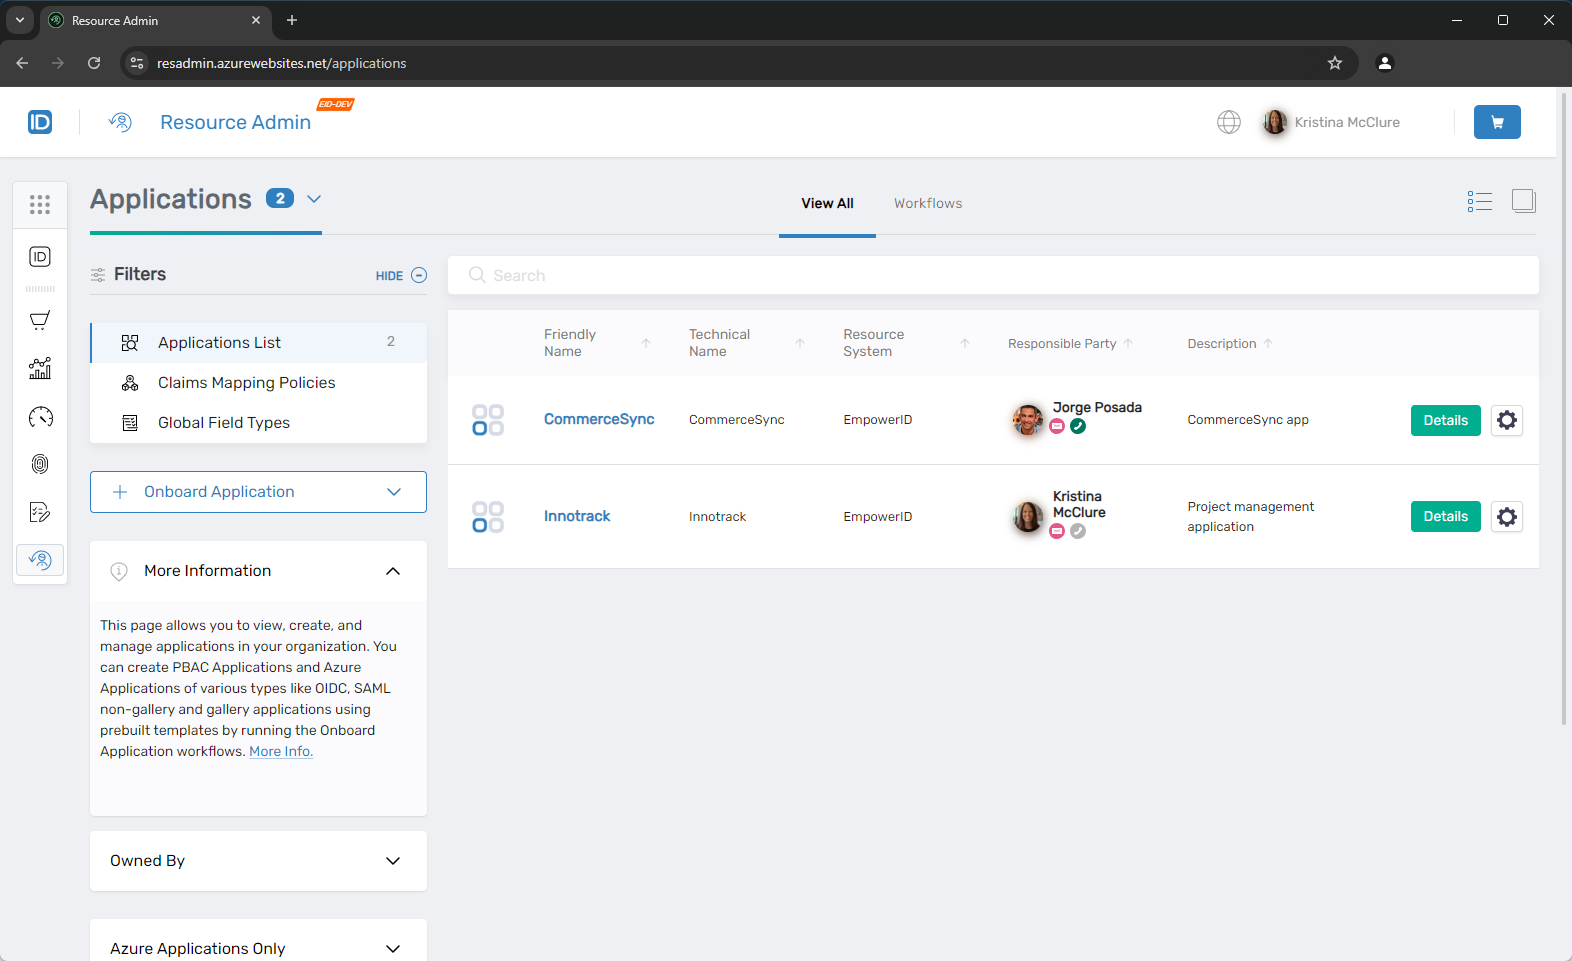
Task: Open the fingerprint icon in sidebar
Action: pos(40,464)
